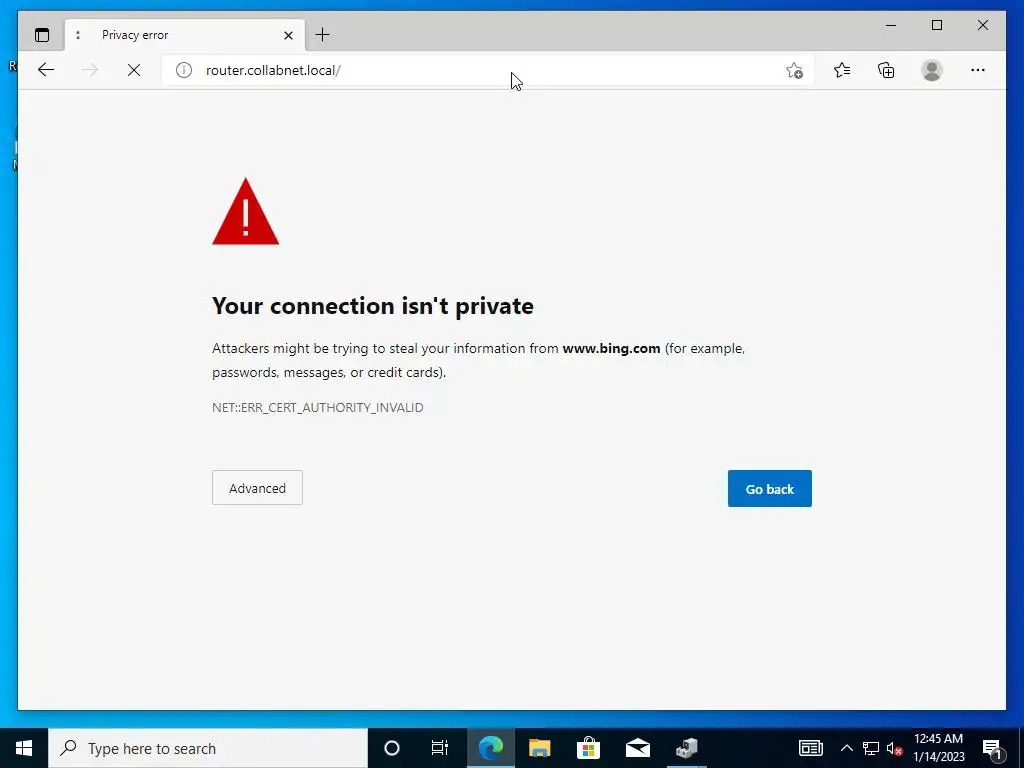Click the Your connection isn't private heading
This screenshot has width=1024, height=768.
point(373,306)
